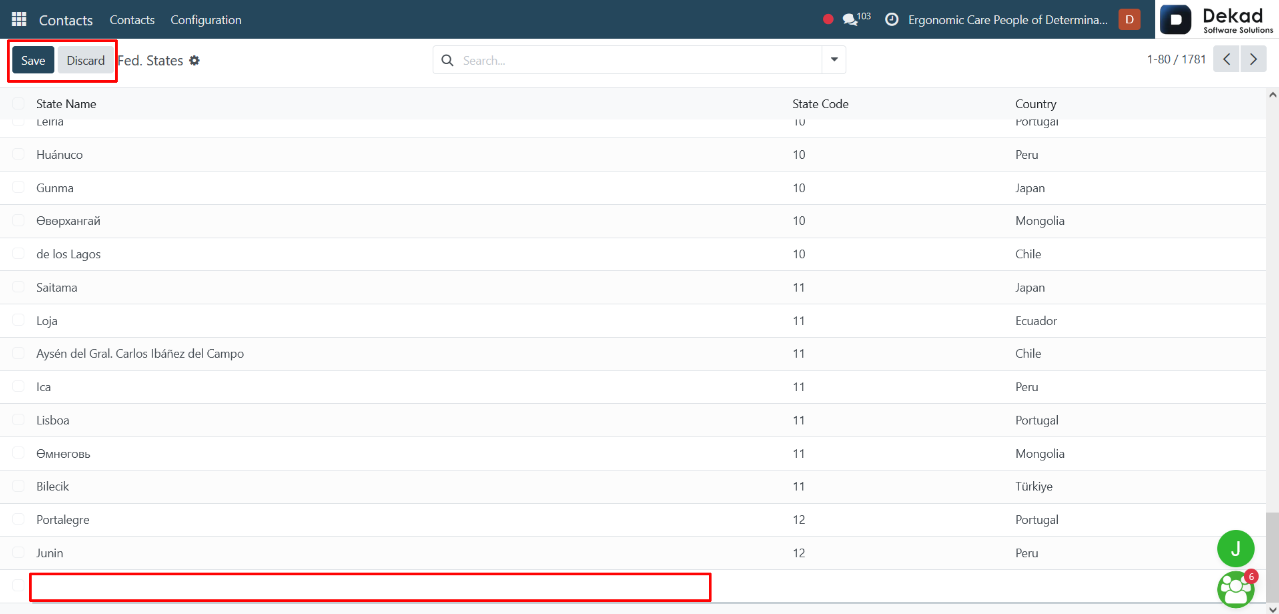This screenshot has height=614, width=1279.
Task: Sort by Country column header
Action: tap(1036, 104)
